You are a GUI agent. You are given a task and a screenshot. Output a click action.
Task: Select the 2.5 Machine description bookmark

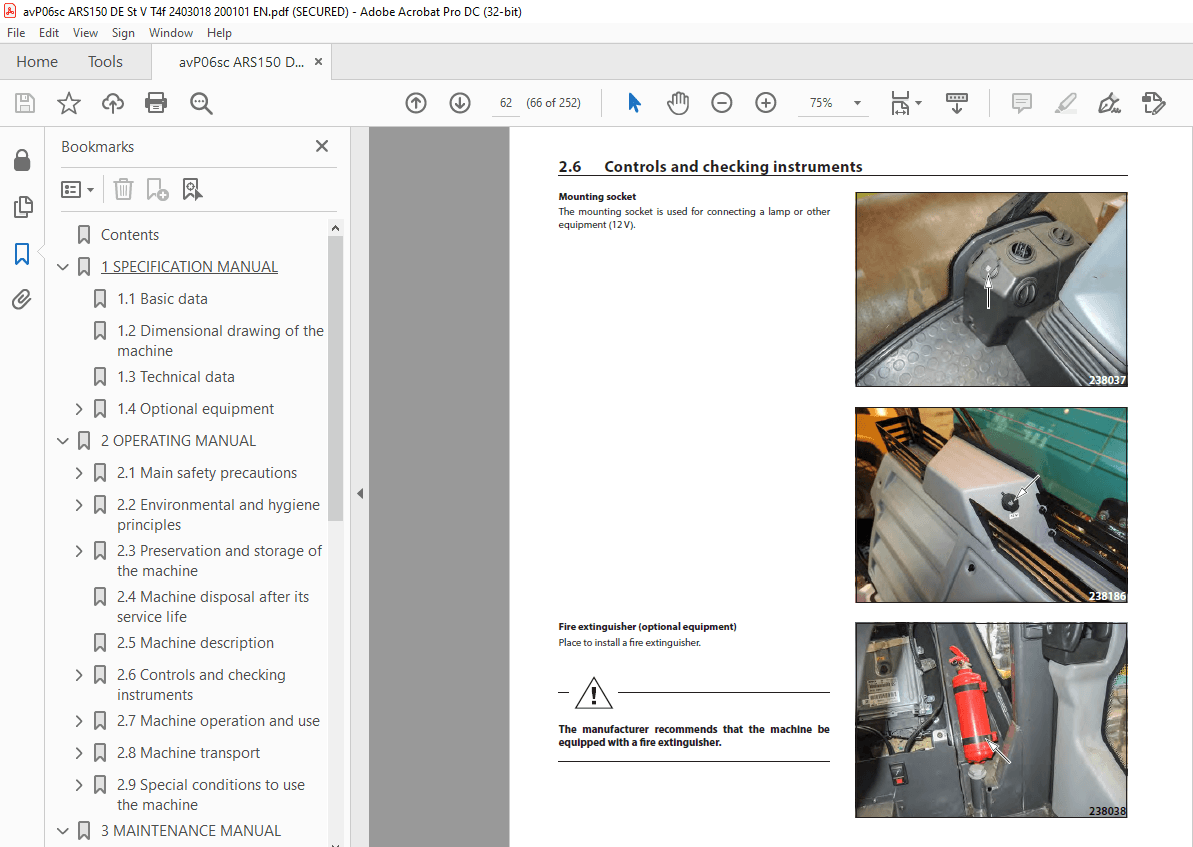click(195, 642)
